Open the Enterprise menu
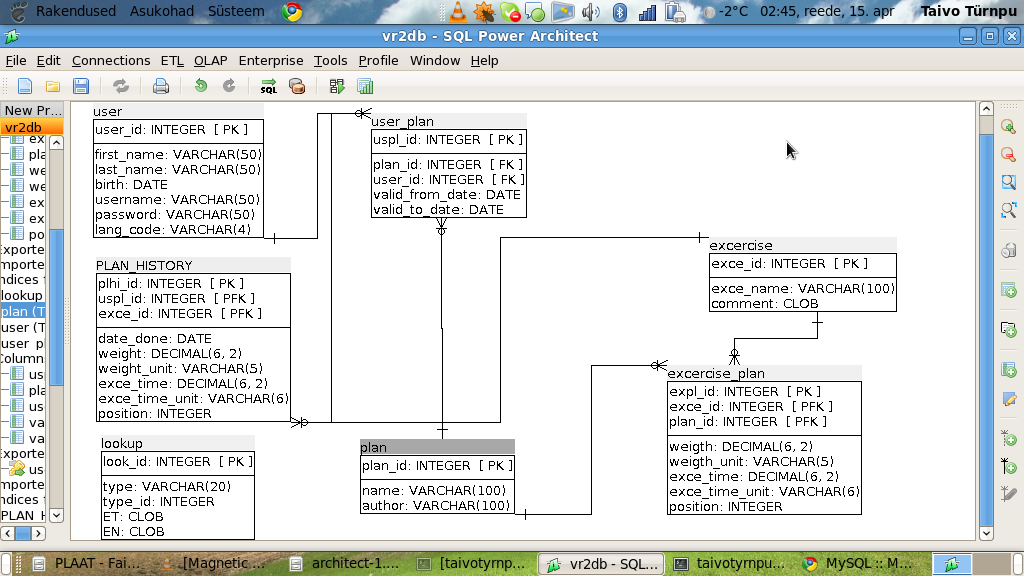 pyautogui.click(x=271, y=61)
